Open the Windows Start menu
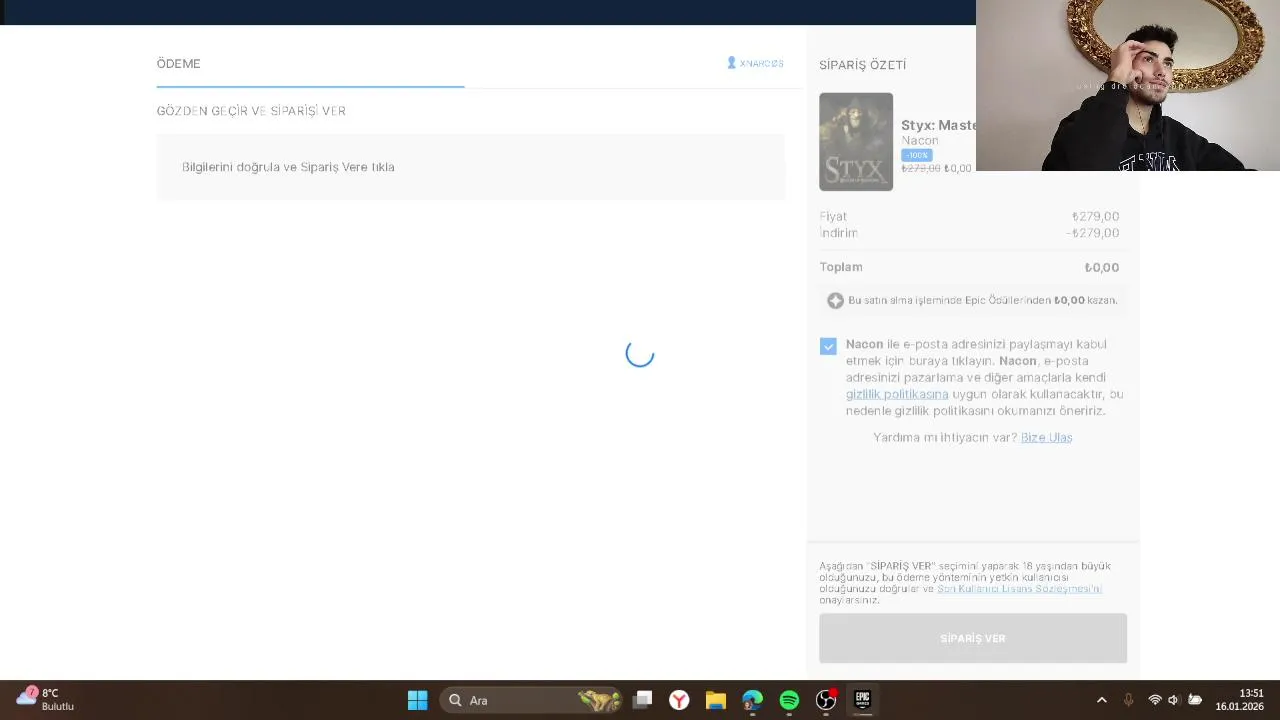The image size is (1280, 720). tap(418, 700)
